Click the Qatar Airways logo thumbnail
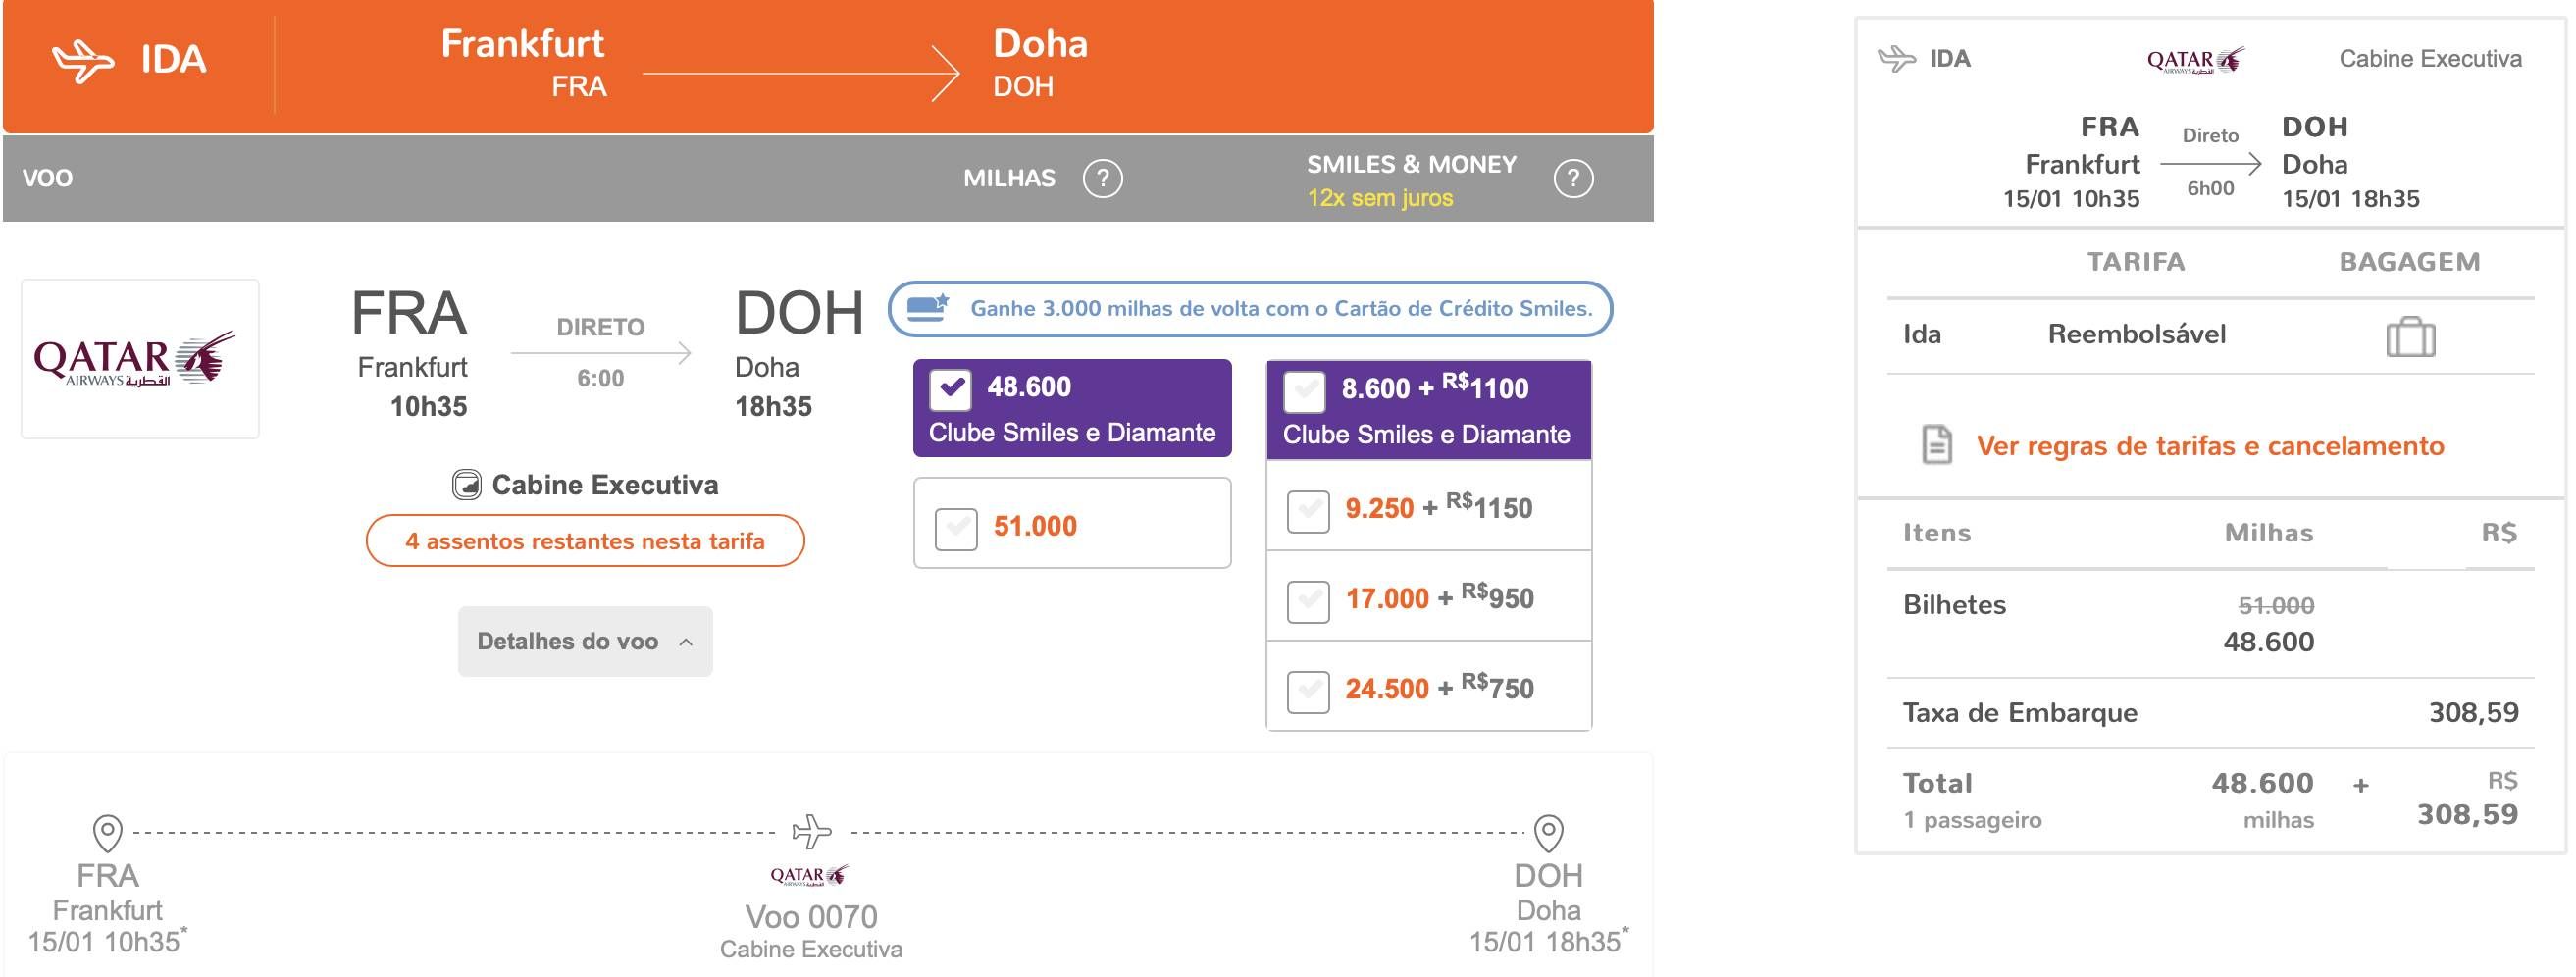 click(140, 359)
